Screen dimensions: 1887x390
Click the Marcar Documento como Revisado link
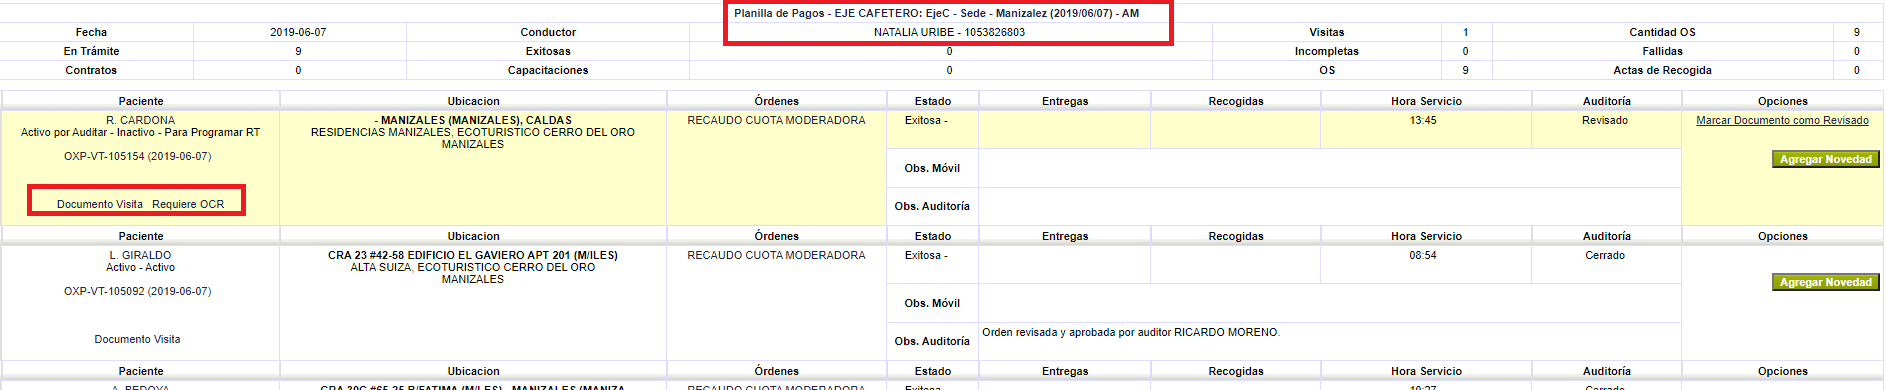click(x=1782, y=120)
